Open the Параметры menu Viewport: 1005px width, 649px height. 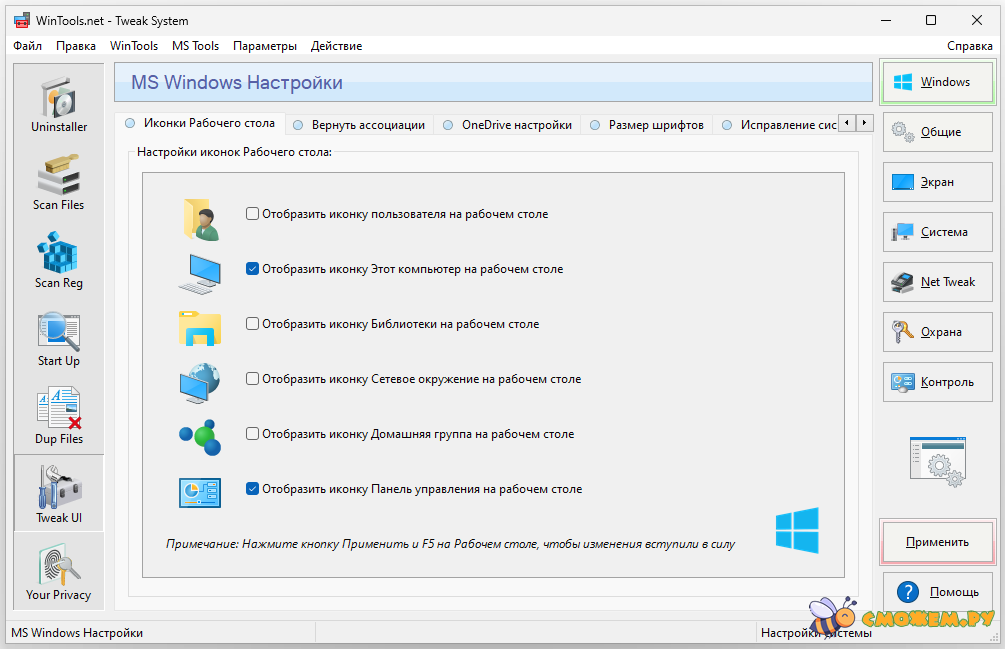click(265, 46)
